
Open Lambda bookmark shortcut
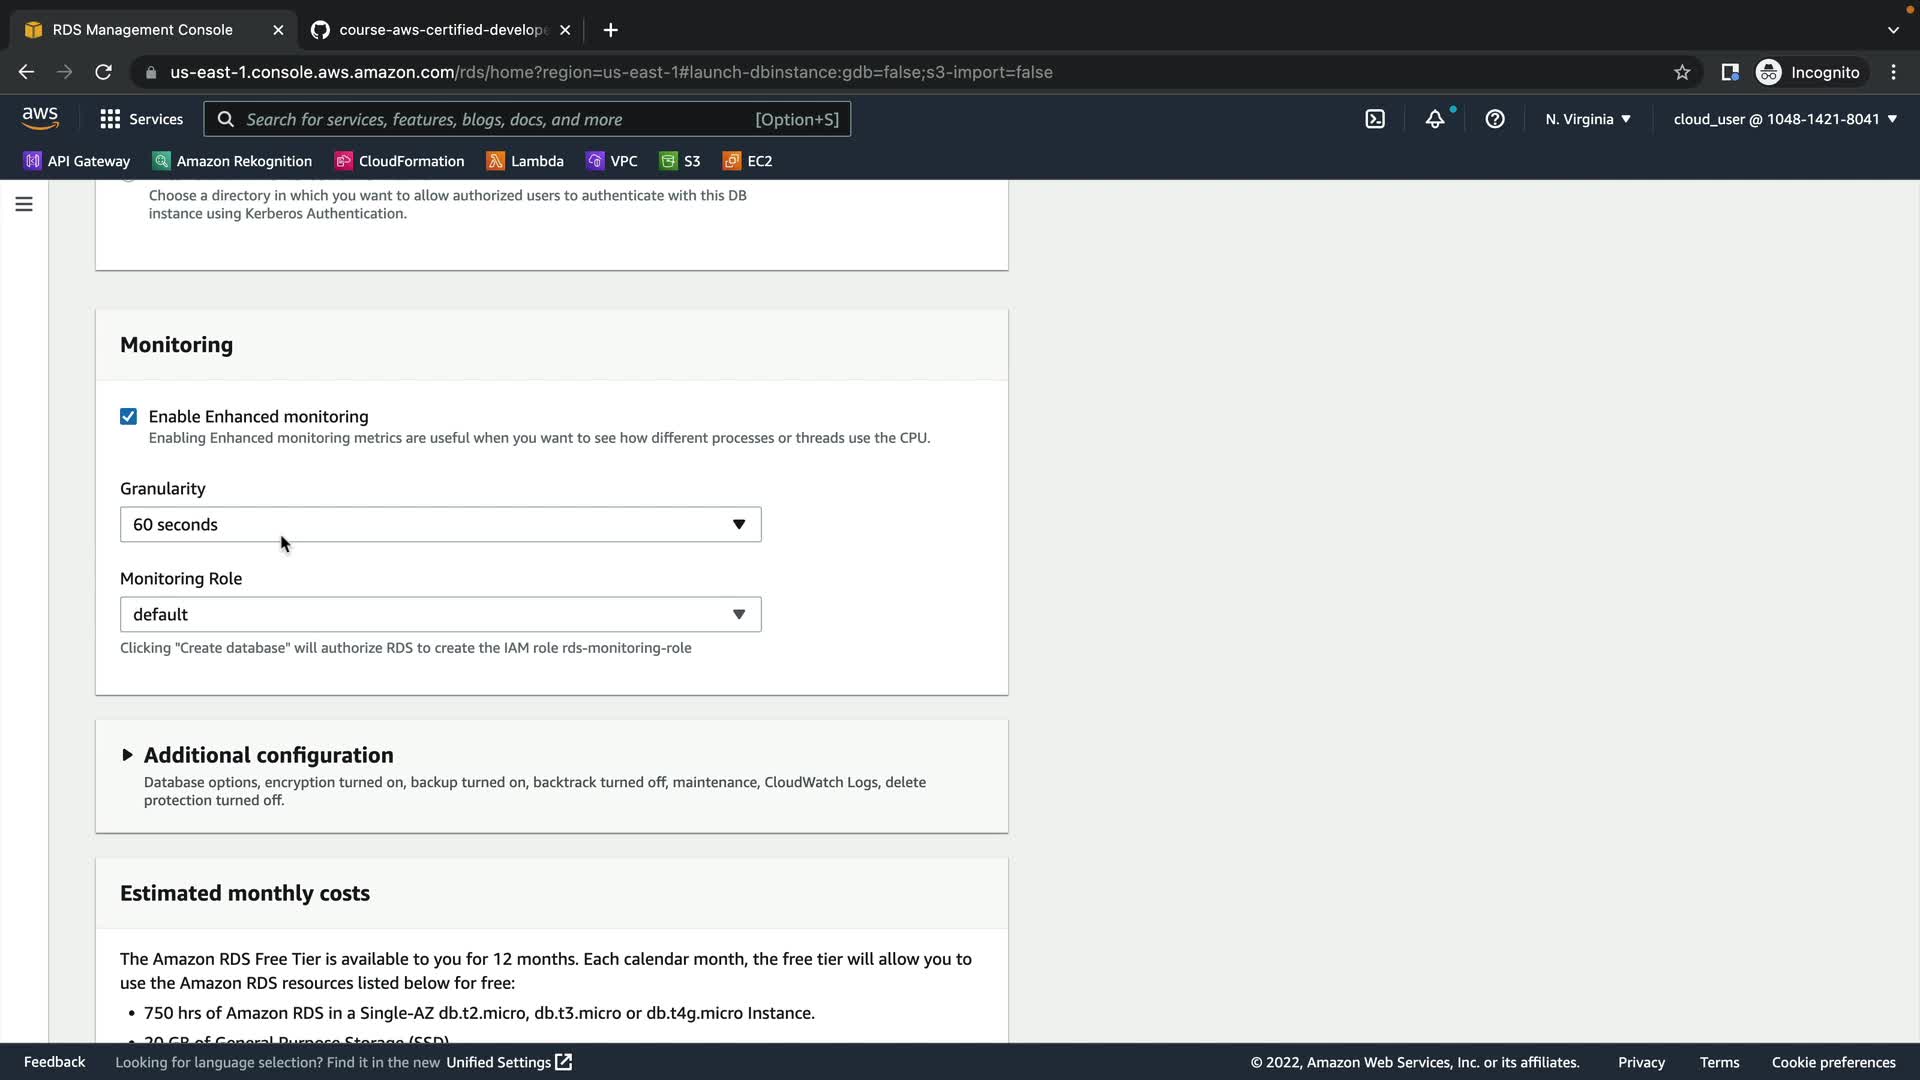pos(525,161)
